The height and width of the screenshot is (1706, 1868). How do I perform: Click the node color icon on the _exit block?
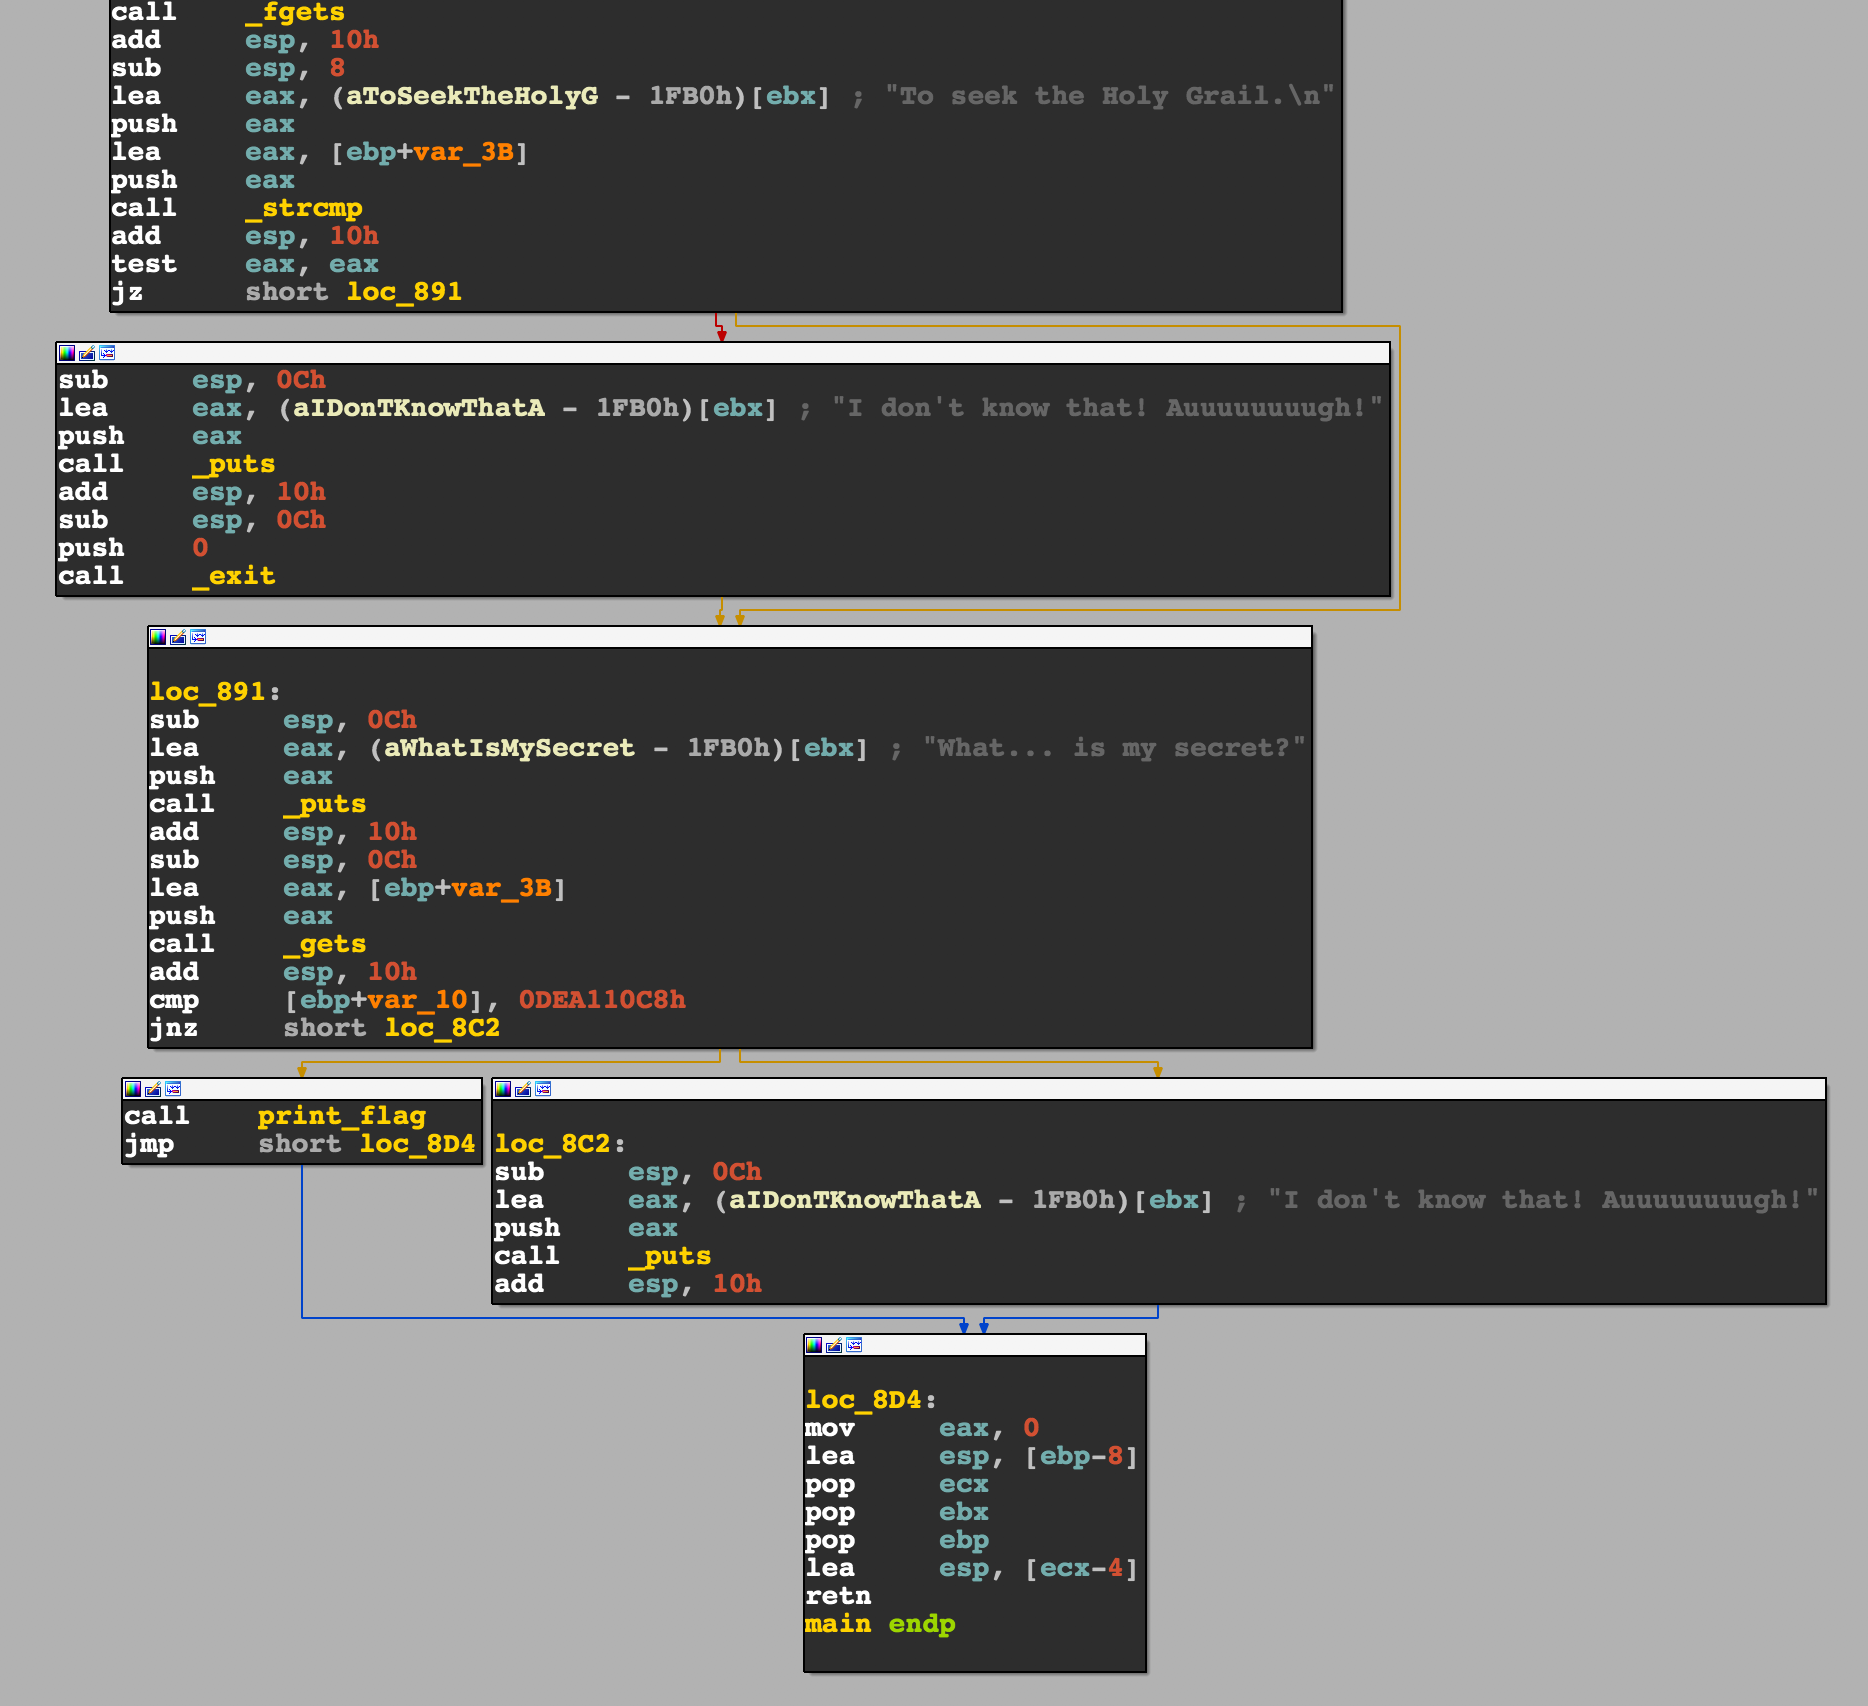click(x=67, y=353)
